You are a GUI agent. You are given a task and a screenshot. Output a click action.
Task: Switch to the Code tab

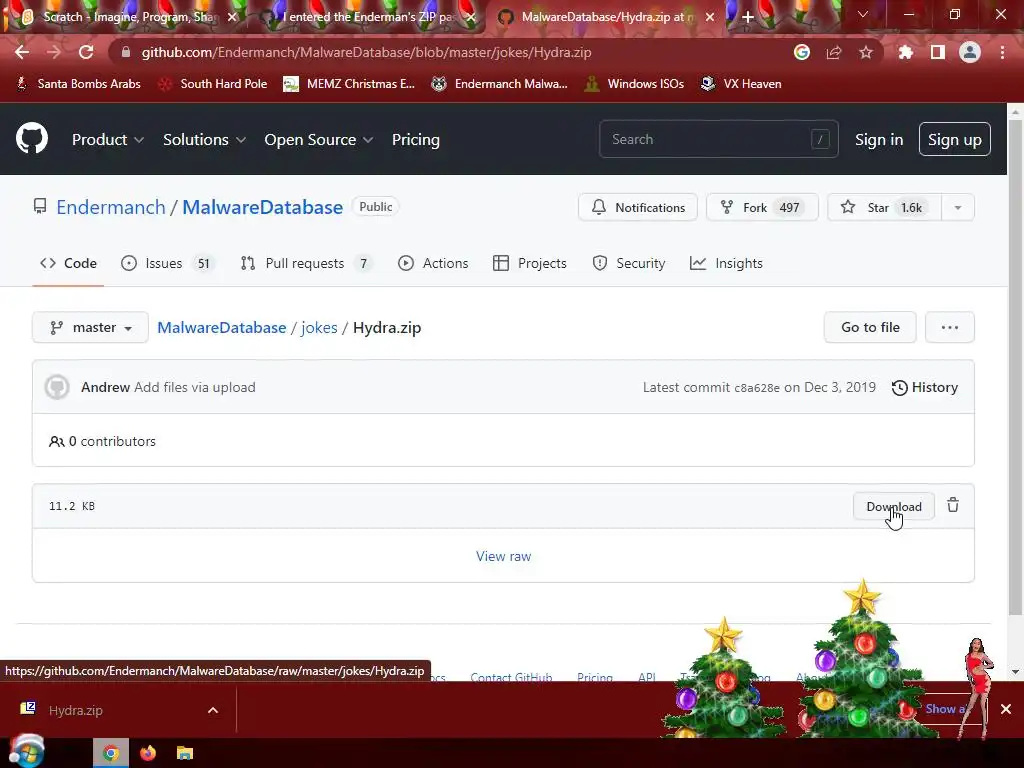(x=68, y=263)
